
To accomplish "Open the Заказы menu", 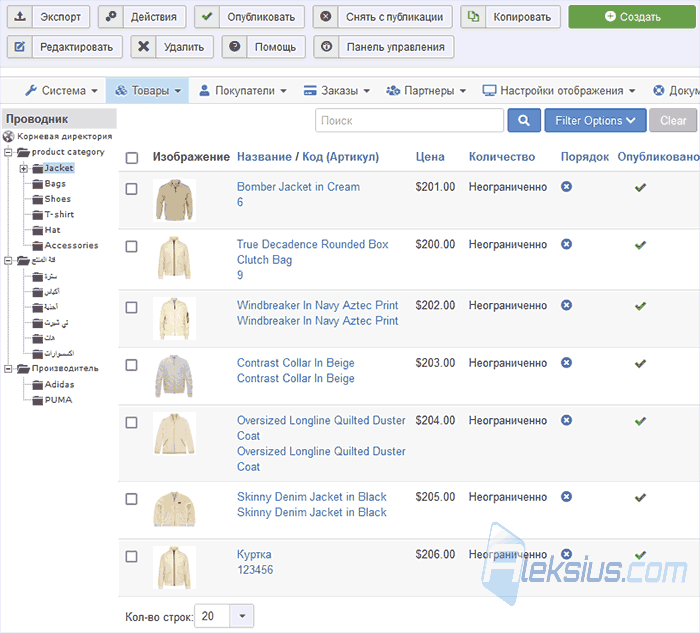I will pyautogui.click(x=337, y=91).
